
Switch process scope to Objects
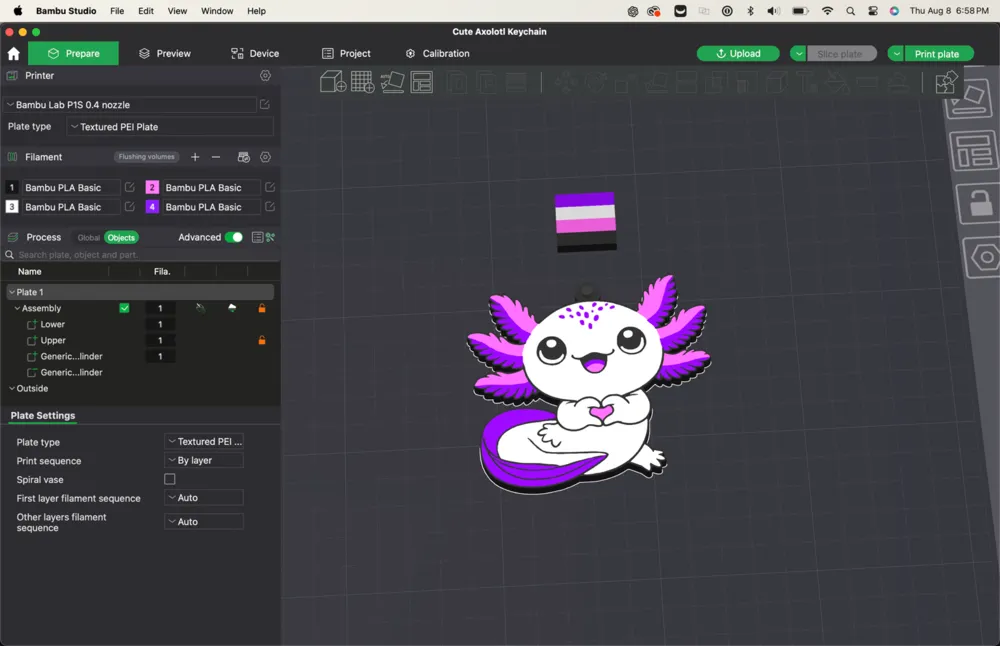click(x=121, y=238)
